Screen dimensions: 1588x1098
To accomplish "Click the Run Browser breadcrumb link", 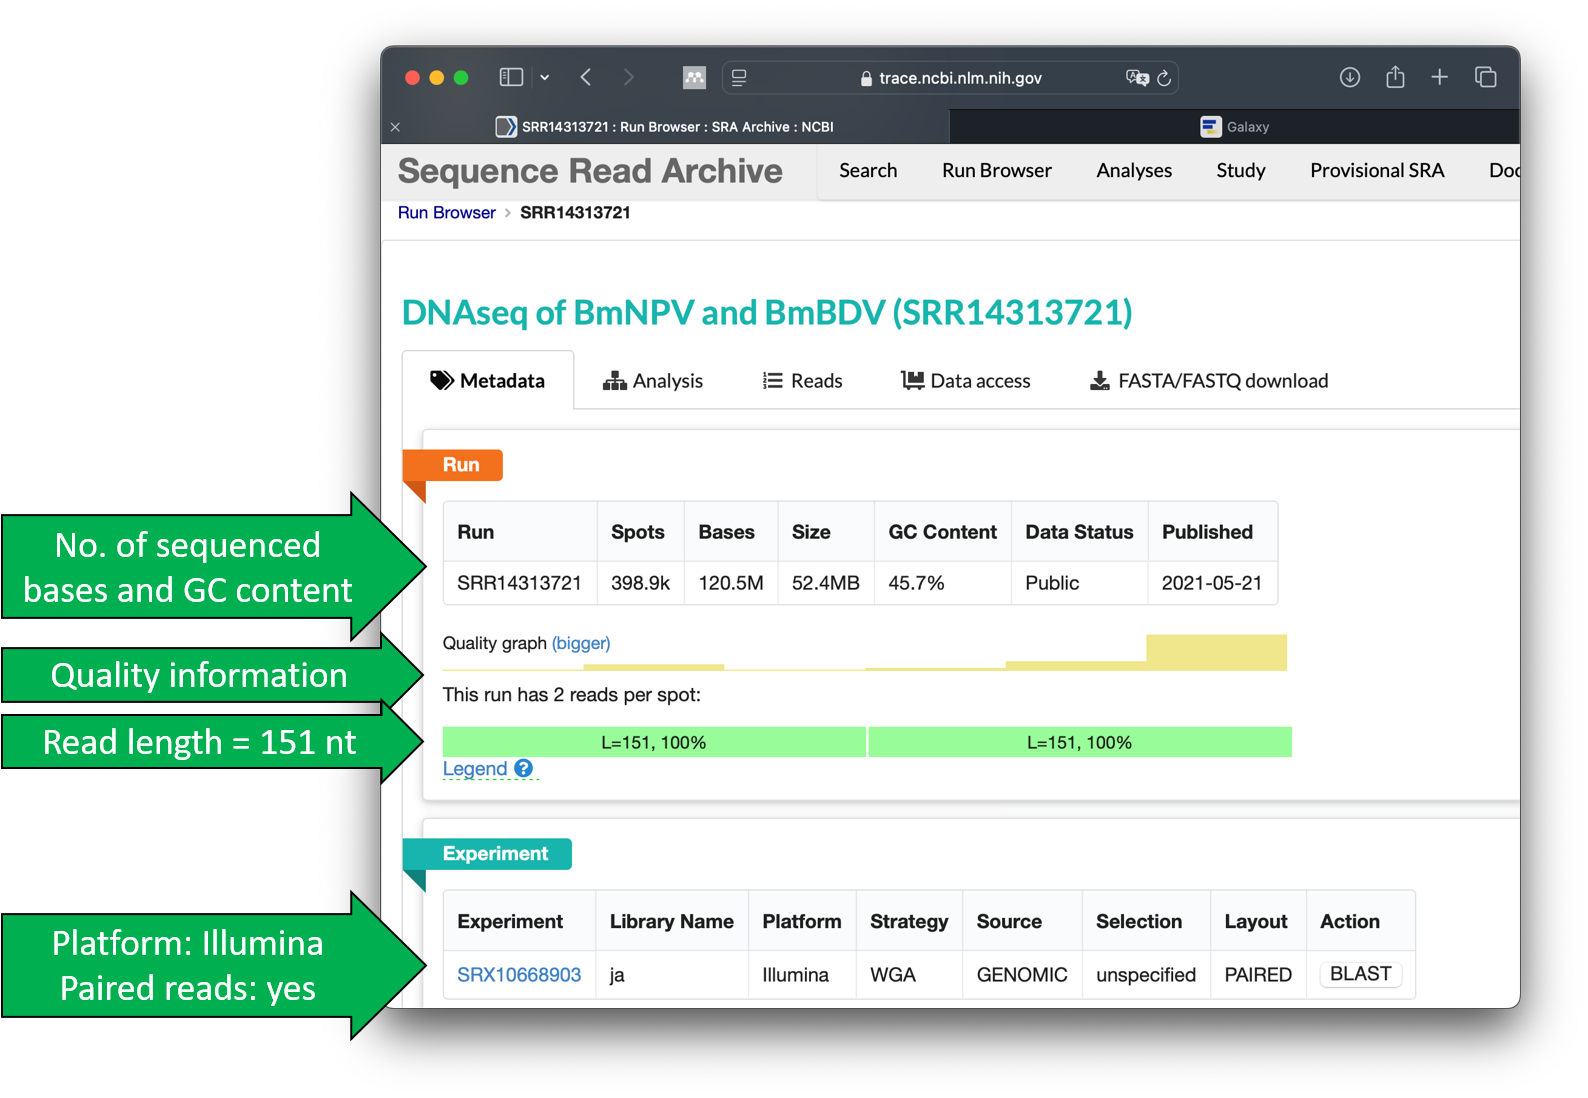I will point(447,213).
